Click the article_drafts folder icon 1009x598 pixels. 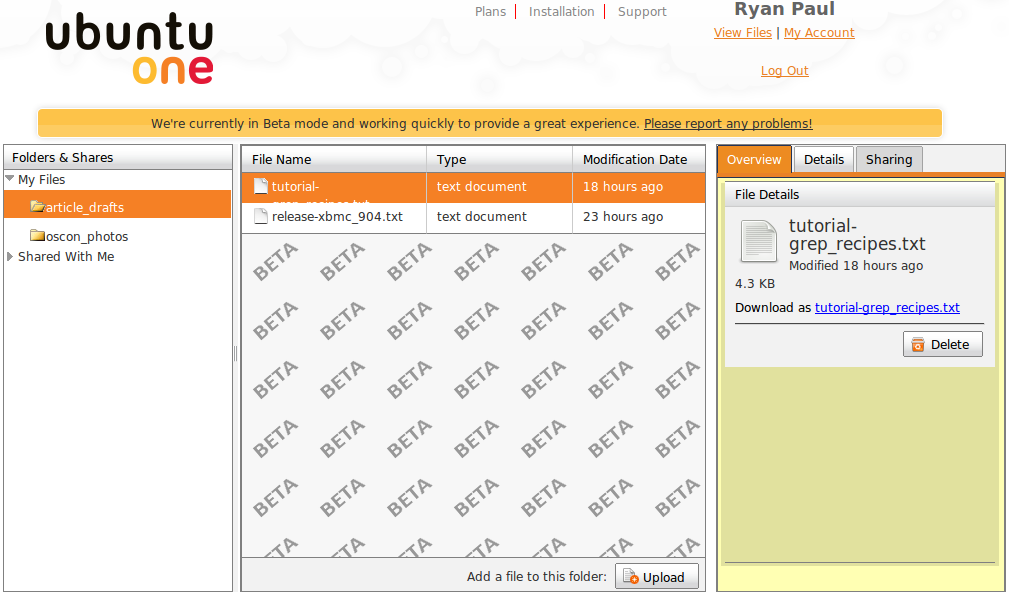point(37,207)
